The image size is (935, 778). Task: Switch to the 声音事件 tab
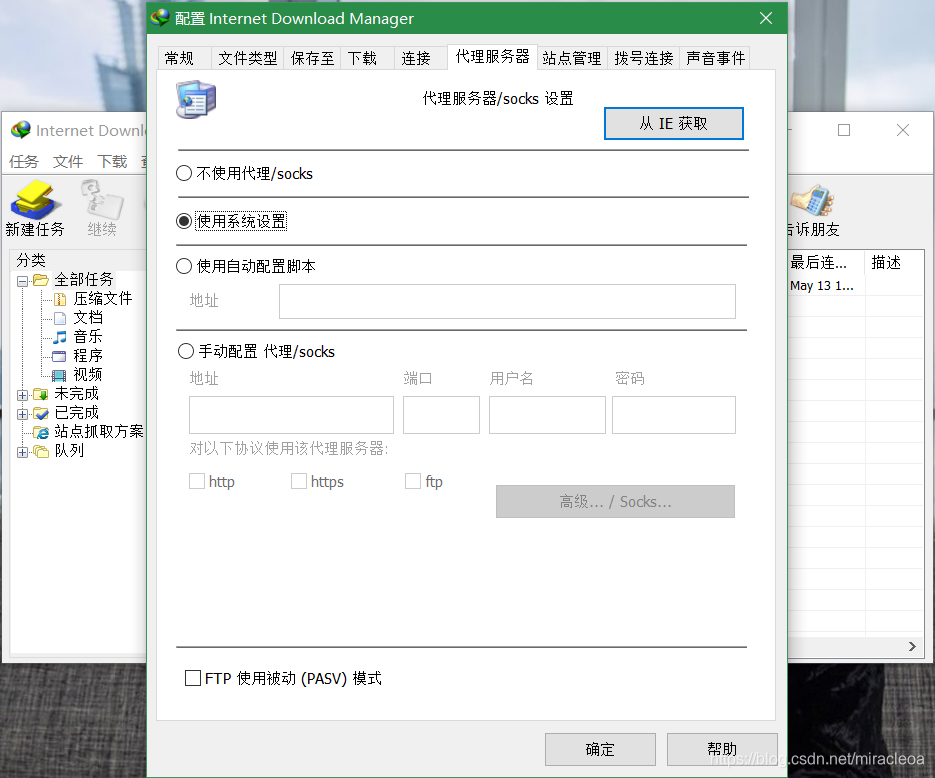point(715,58)
